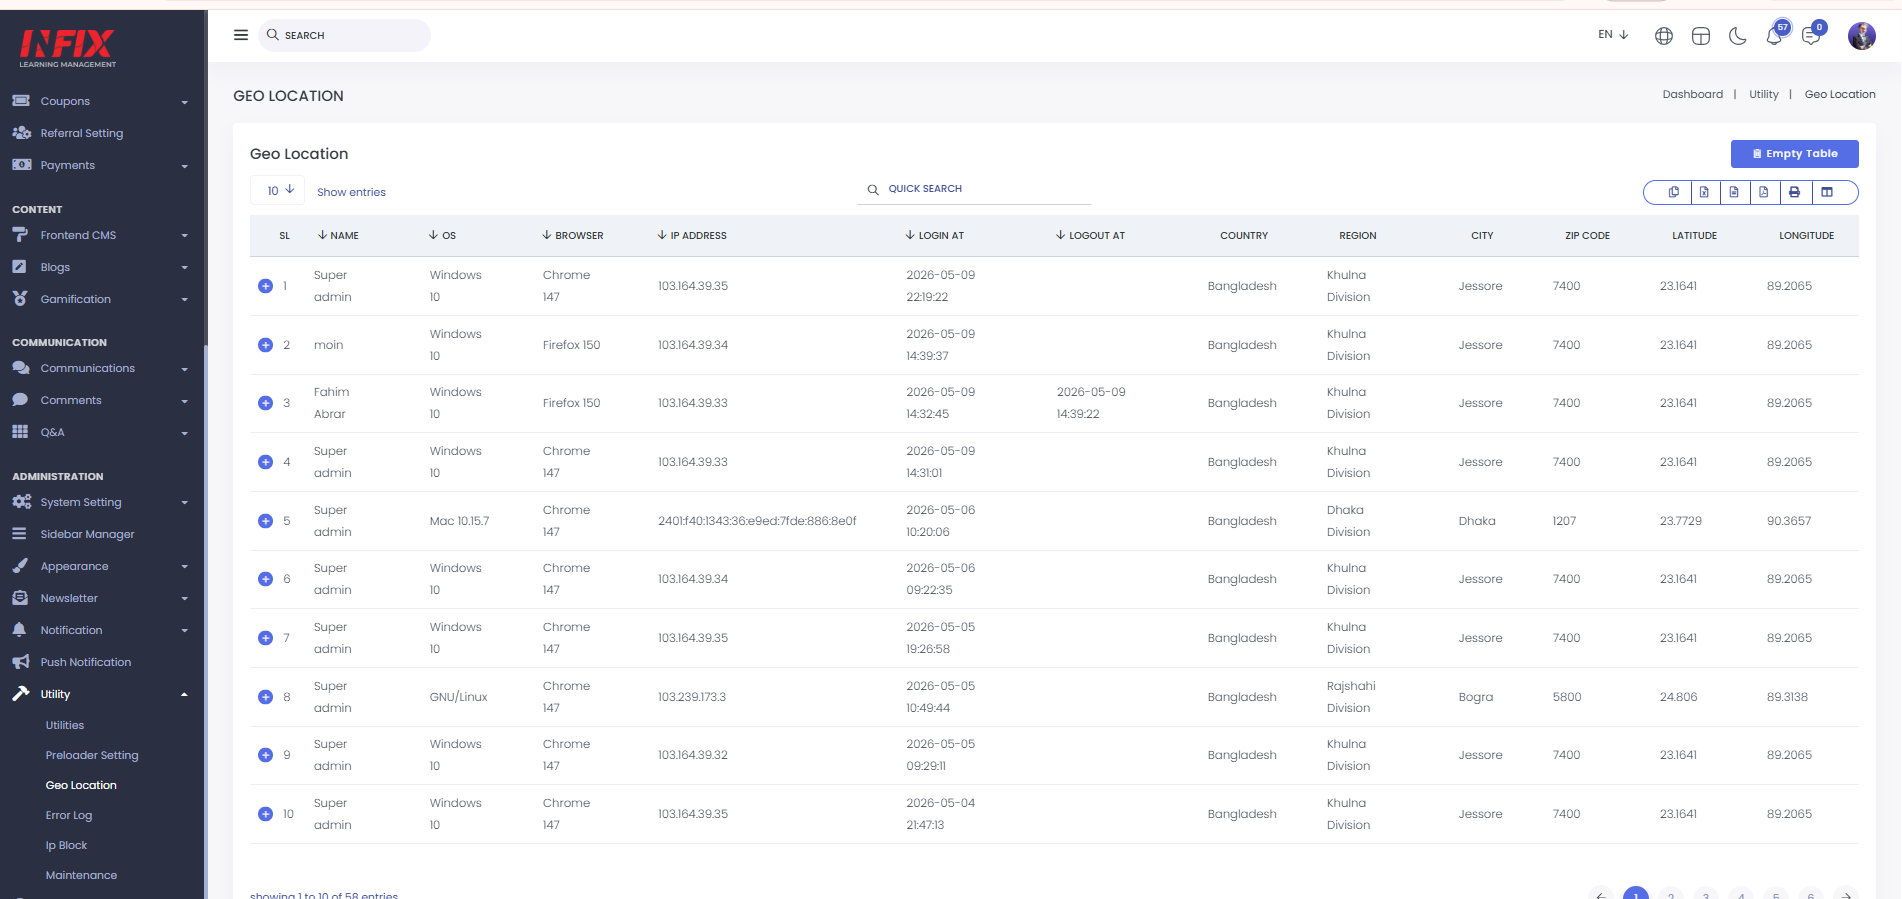
Task: Open Referral Setting in sidebar
Action: point(82,133)
